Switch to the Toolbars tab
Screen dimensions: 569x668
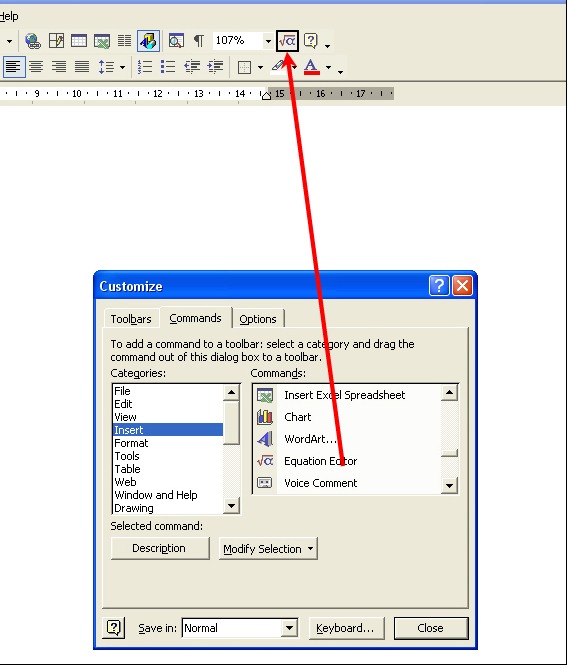click(131, 319)
